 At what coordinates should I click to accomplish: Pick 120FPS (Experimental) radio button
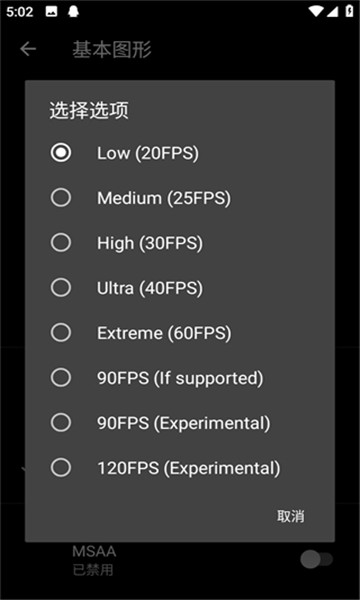61,468
